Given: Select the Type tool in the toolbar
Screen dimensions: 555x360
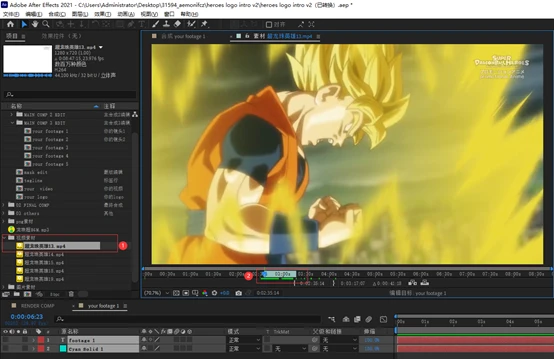Looking at the screenshot, I should pos(141,24).
